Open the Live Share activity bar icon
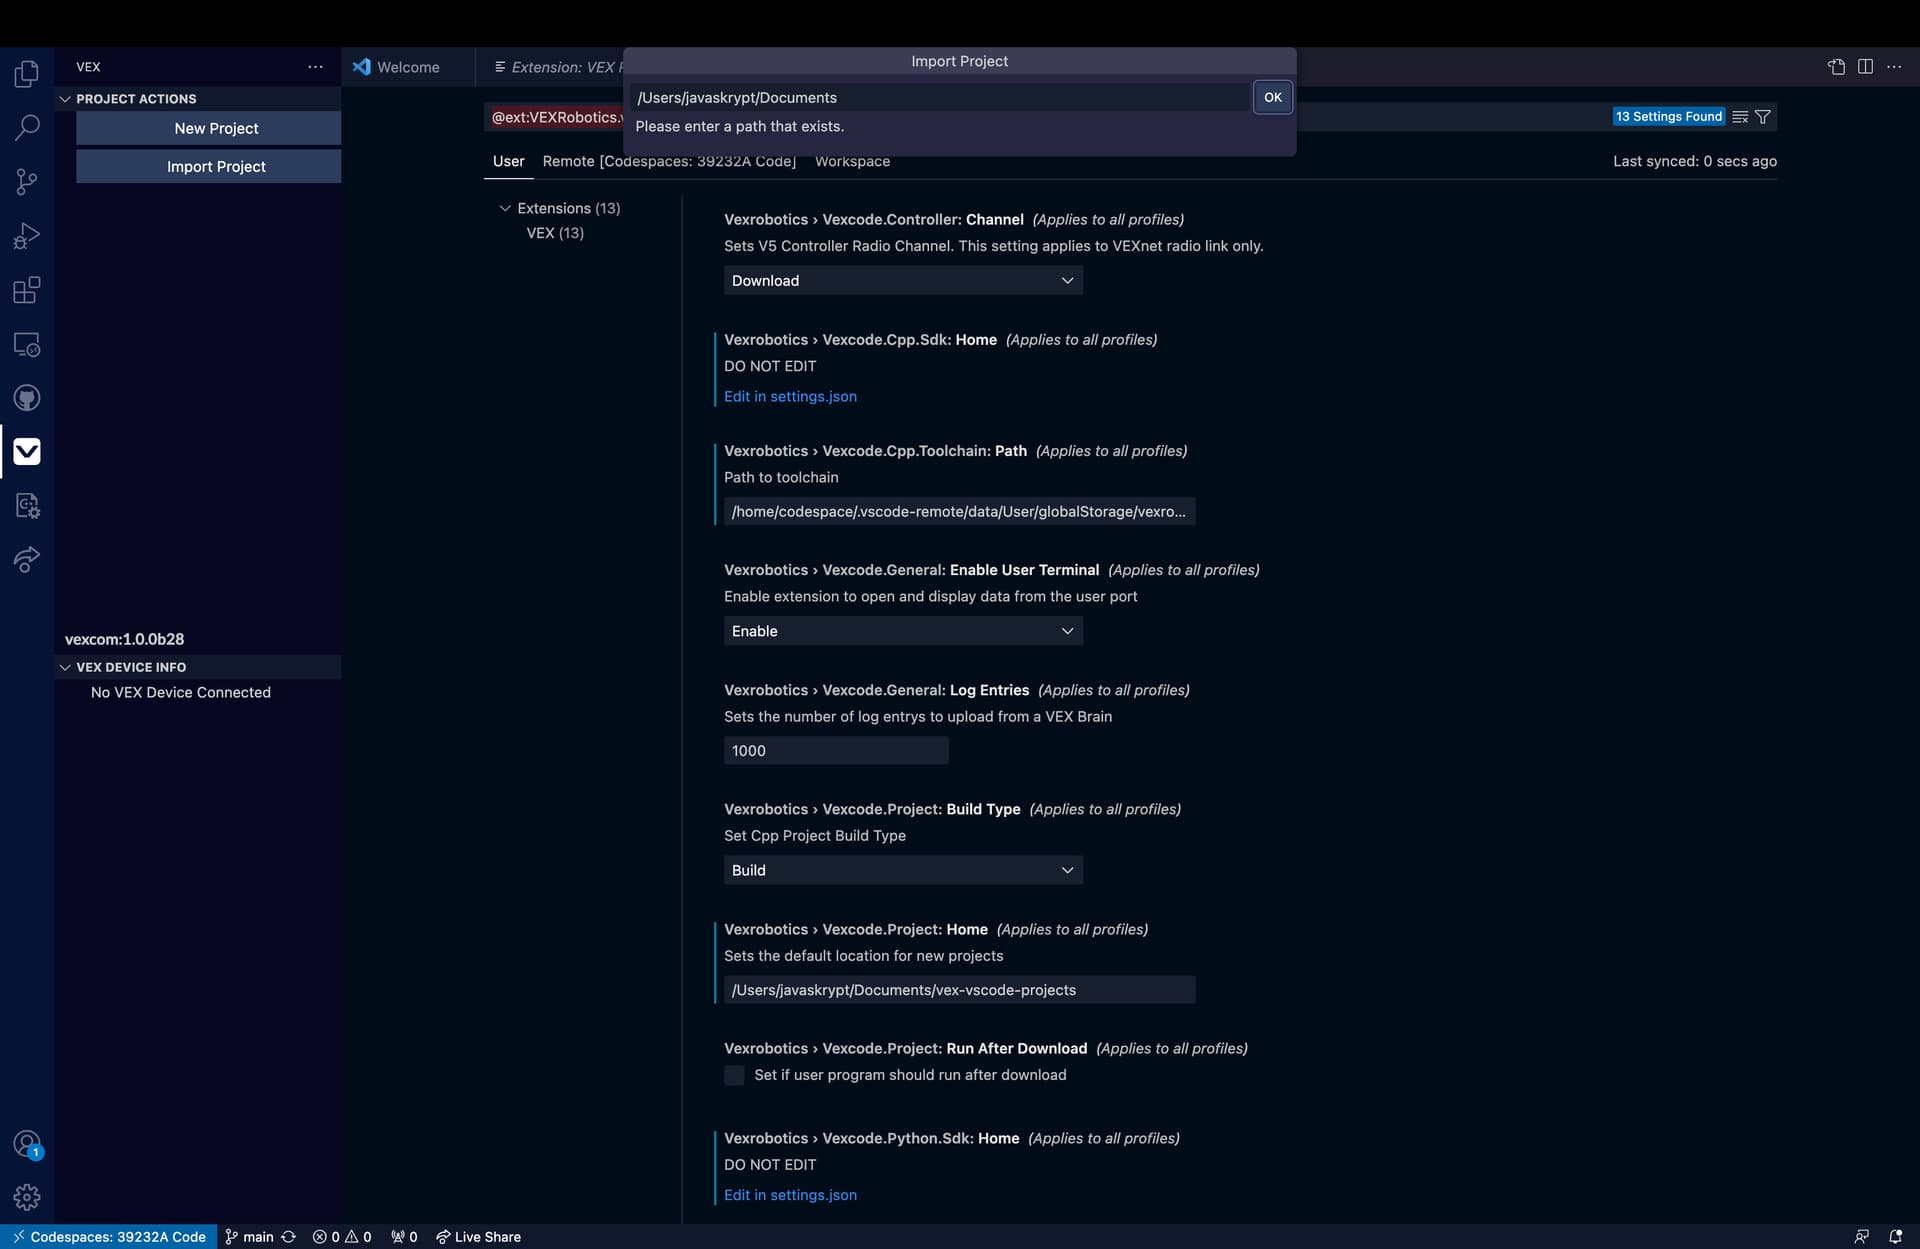 tap(27, 560)
